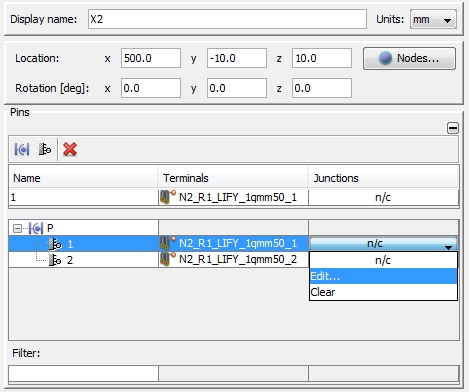Screen dimensions: 469x392
Task: Click the pin icon of tree row 2
Action: coord(54,260)
